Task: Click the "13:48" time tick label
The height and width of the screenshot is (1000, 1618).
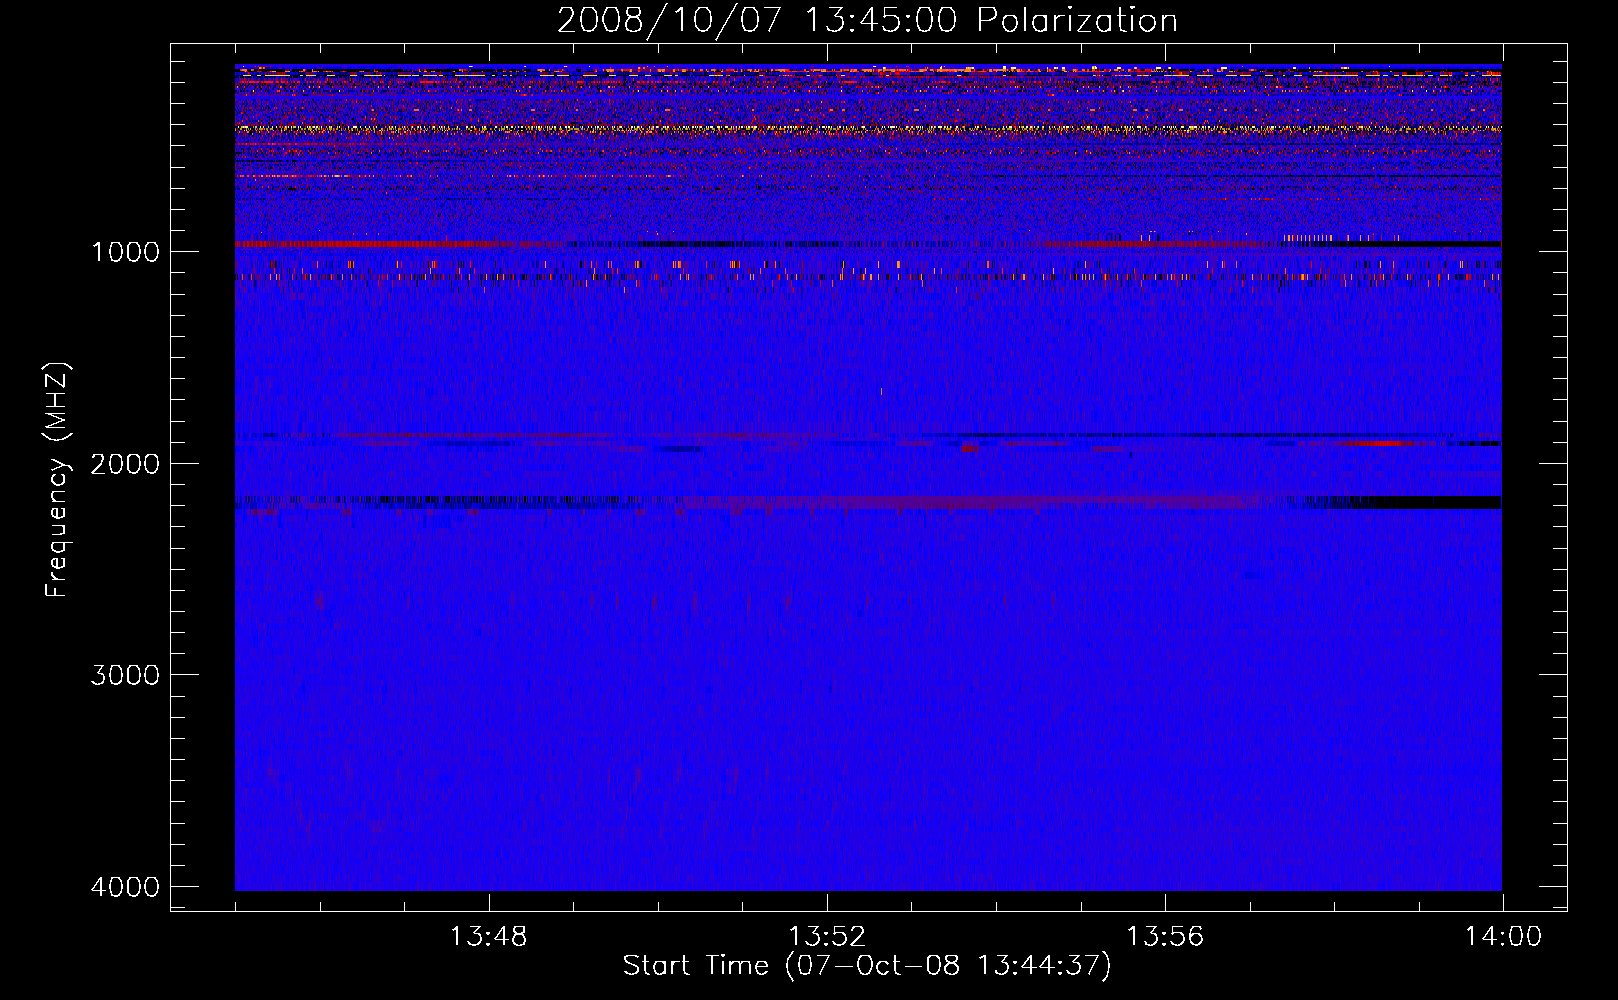Action: tap(488, 936)
